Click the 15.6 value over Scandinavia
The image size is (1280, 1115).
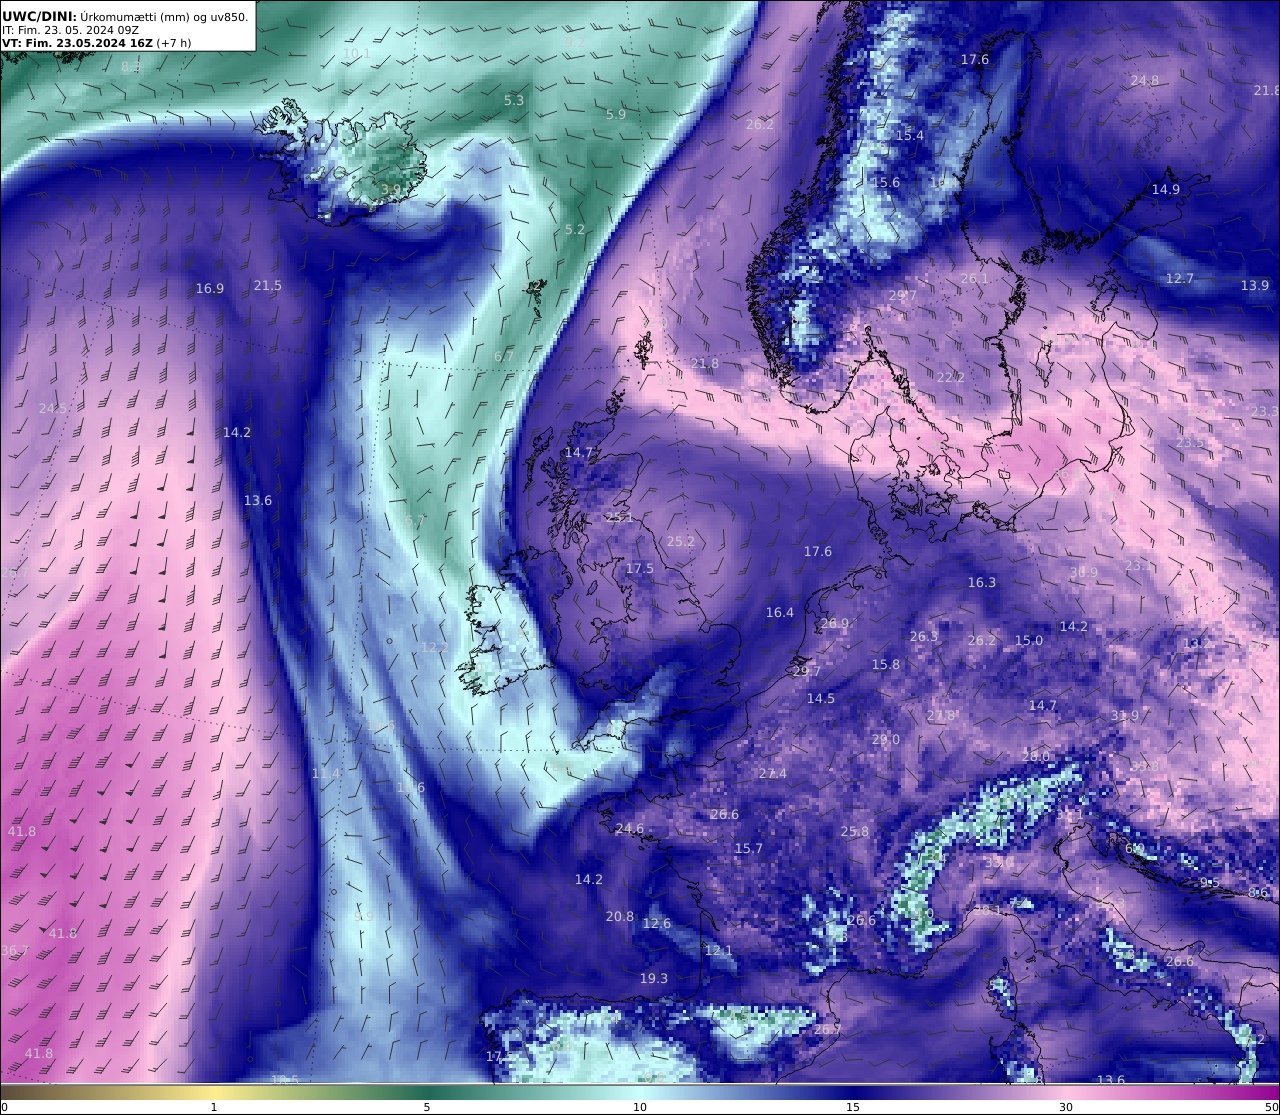click(x=886, y=182)
